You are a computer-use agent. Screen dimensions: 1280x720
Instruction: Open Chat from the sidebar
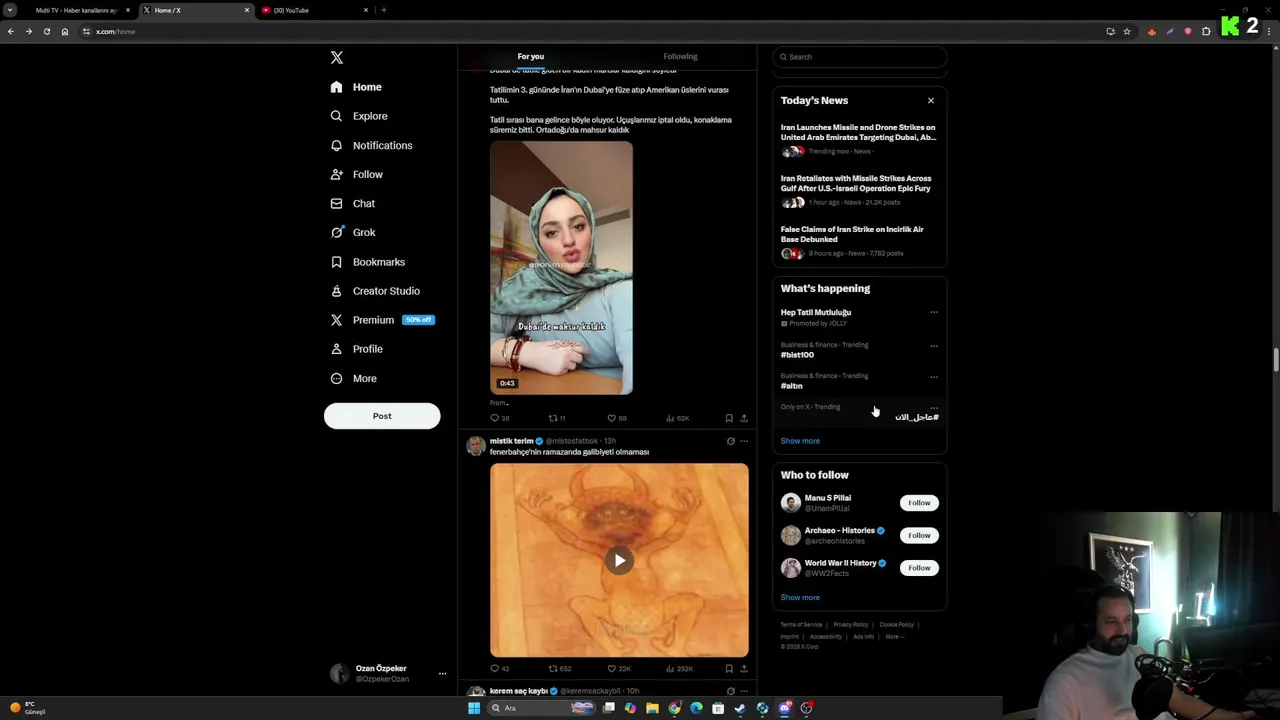353,203
